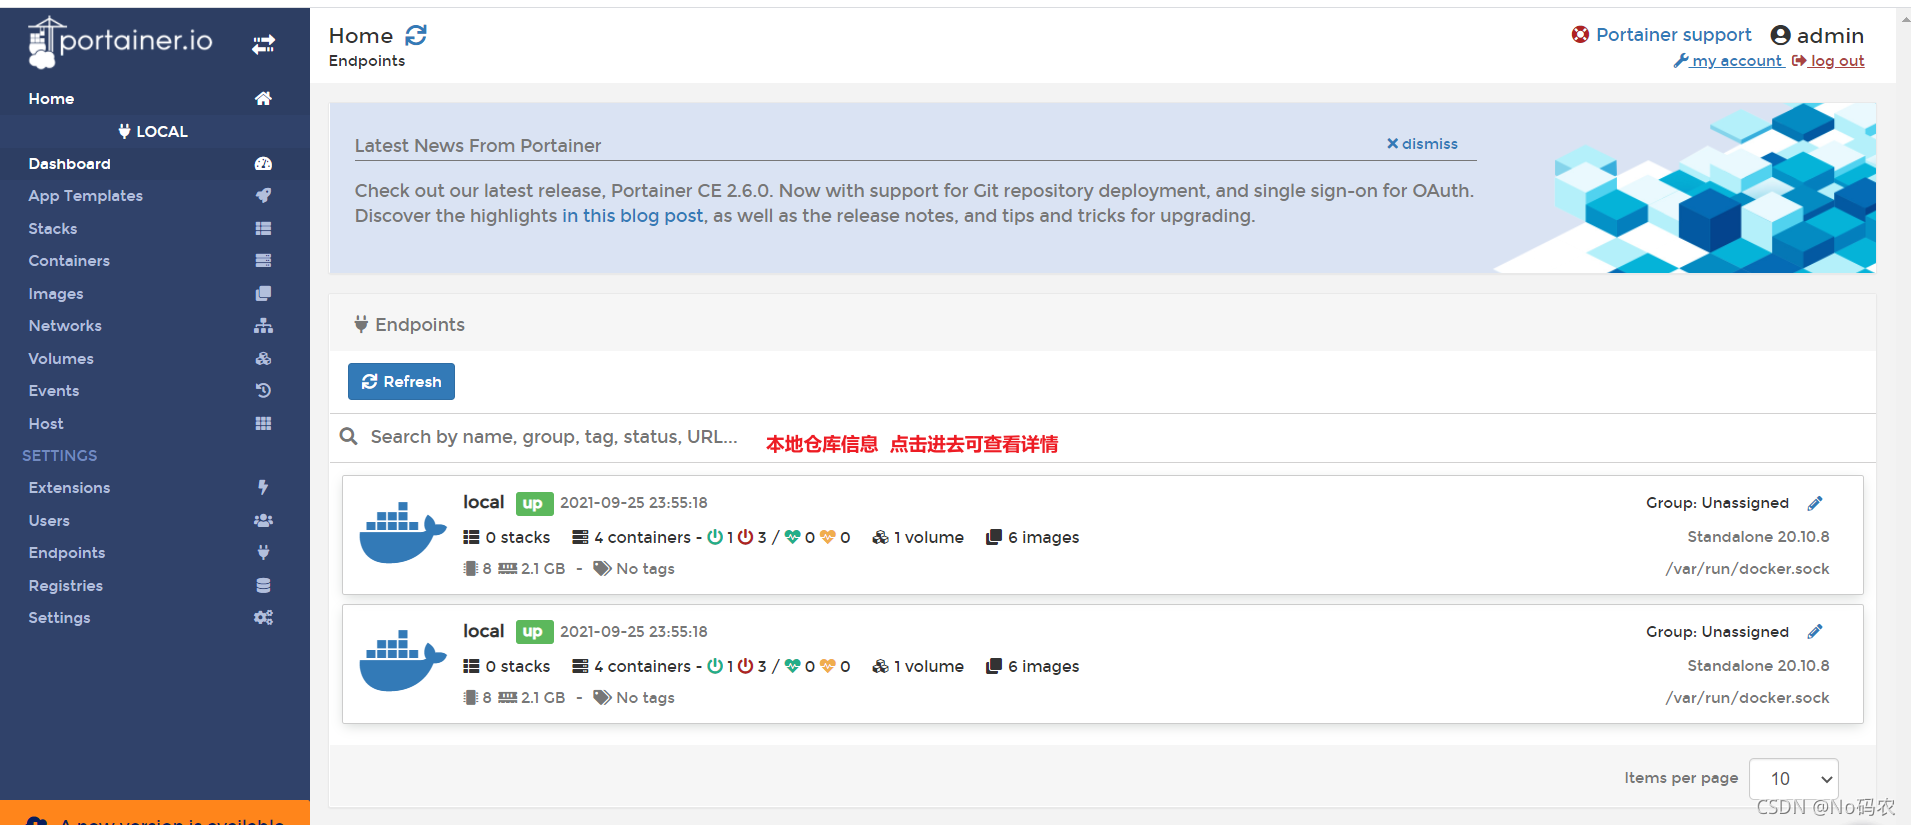Click the first endpoint's 'local' name

(x=483, y=502)
